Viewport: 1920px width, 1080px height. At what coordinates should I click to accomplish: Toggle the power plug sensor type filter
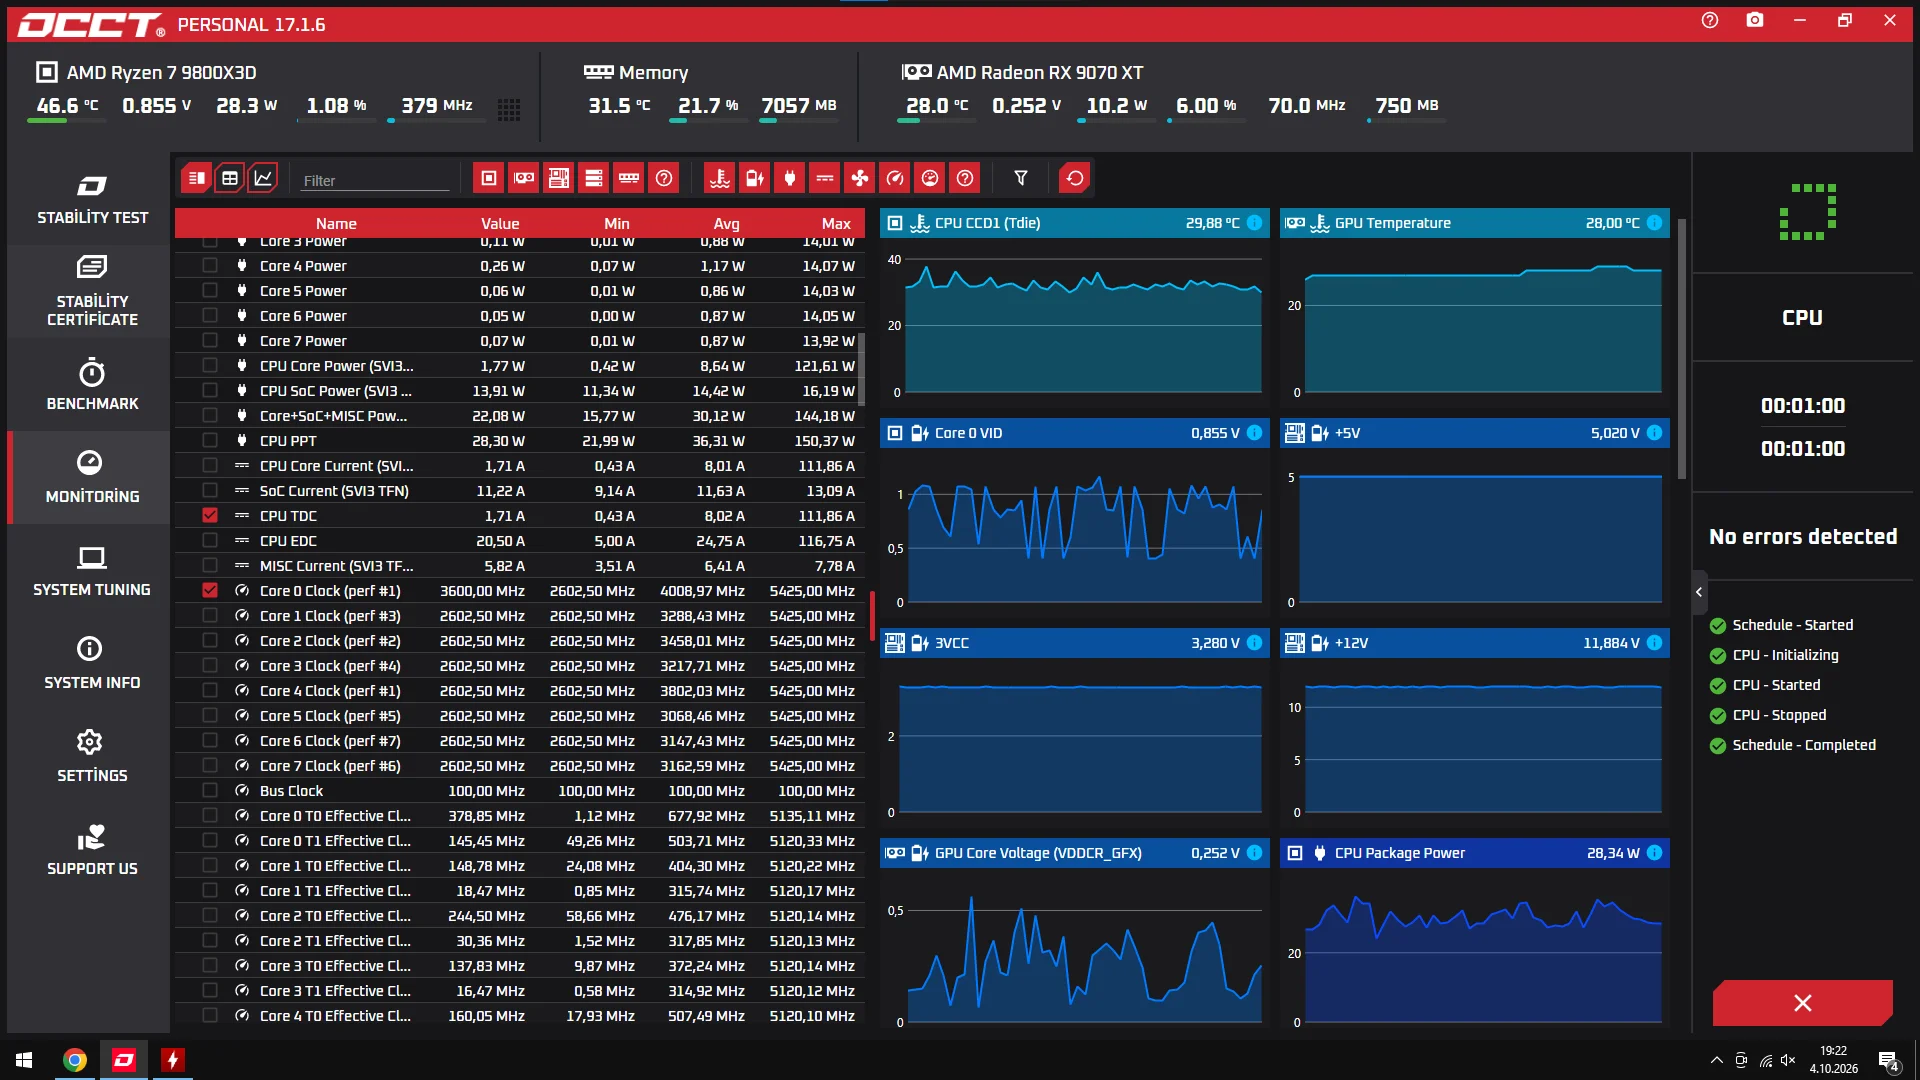point(790,178)
